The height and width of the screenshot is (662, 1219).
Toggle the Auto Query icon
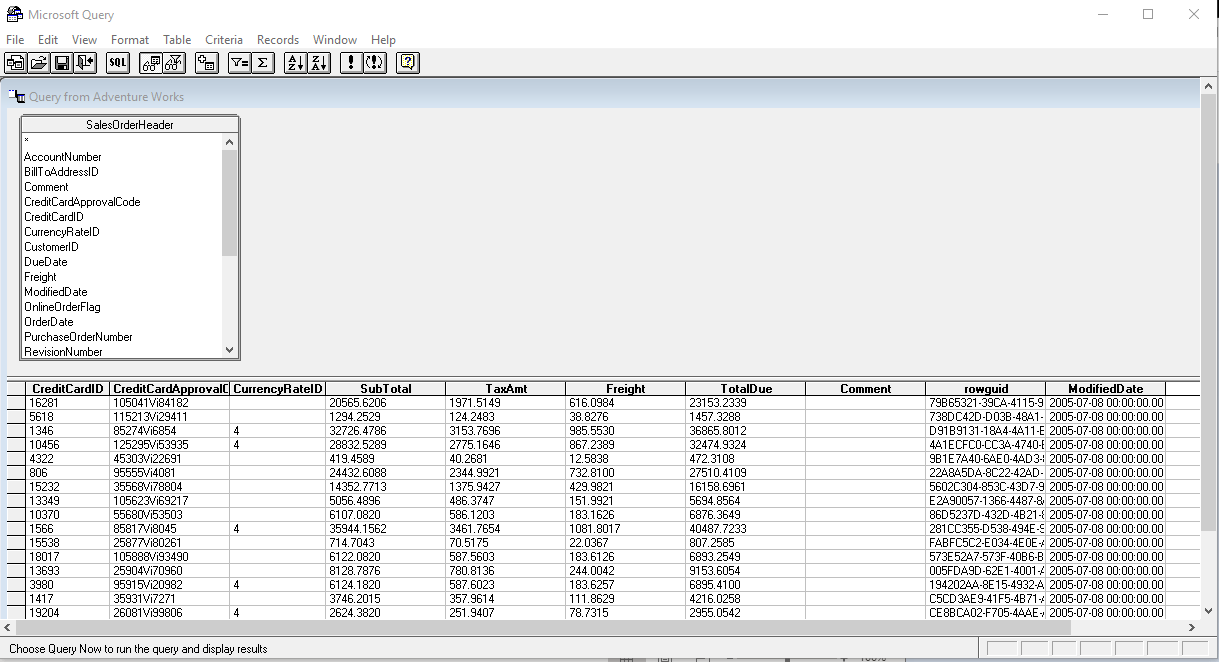pyautogui.click(x=374, y=62)
